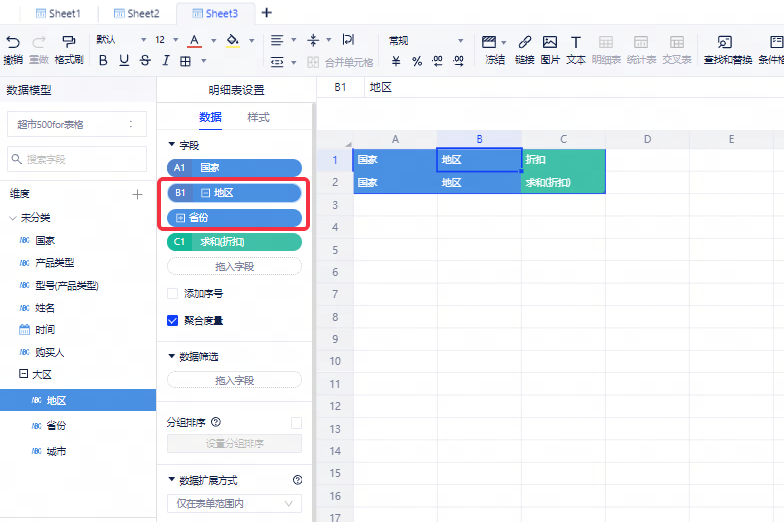Screen dimensions: 784x522
Task: Open find and replace (查找和替换)
Action: (x=726, y=42)
